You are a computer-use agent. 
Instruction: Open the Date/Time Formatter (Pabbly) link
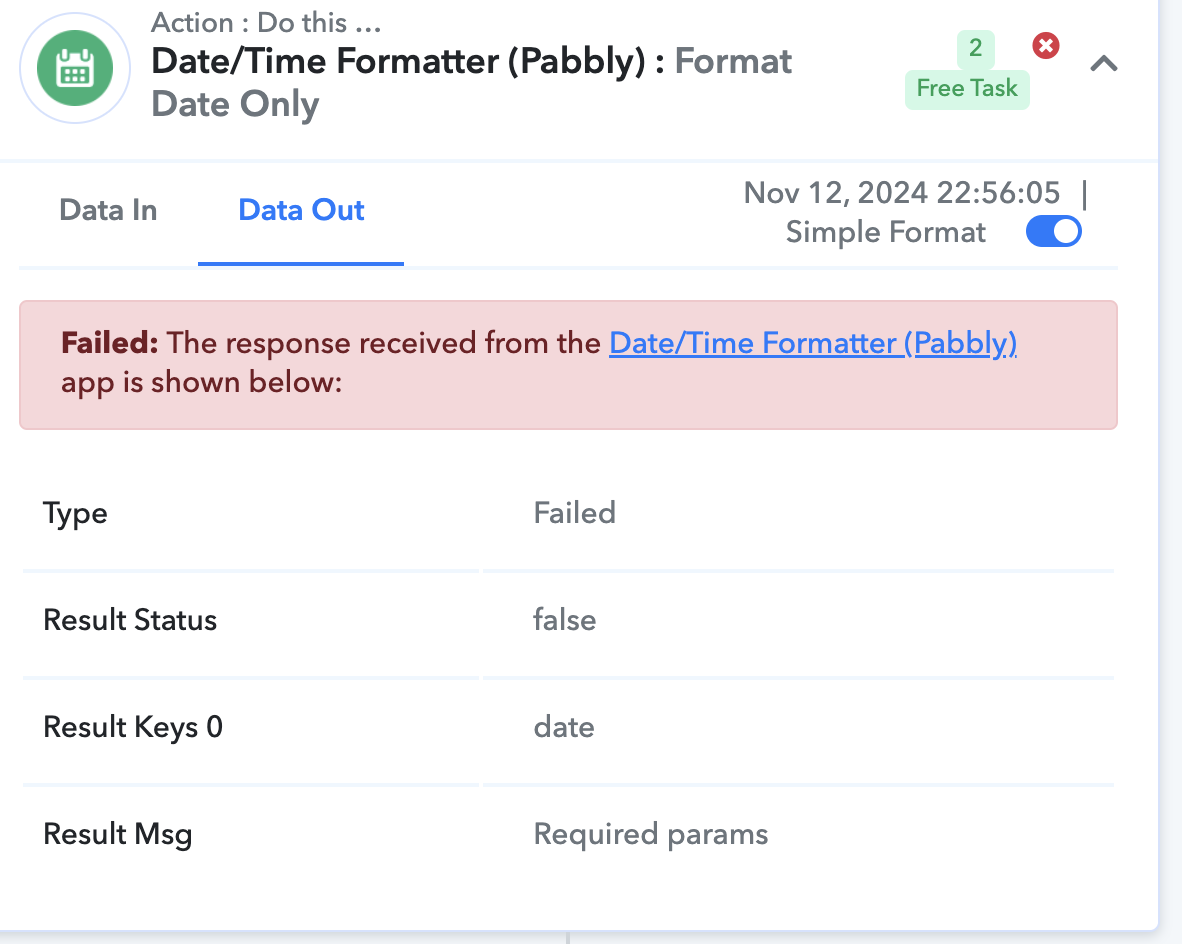[x=813, y=343]
